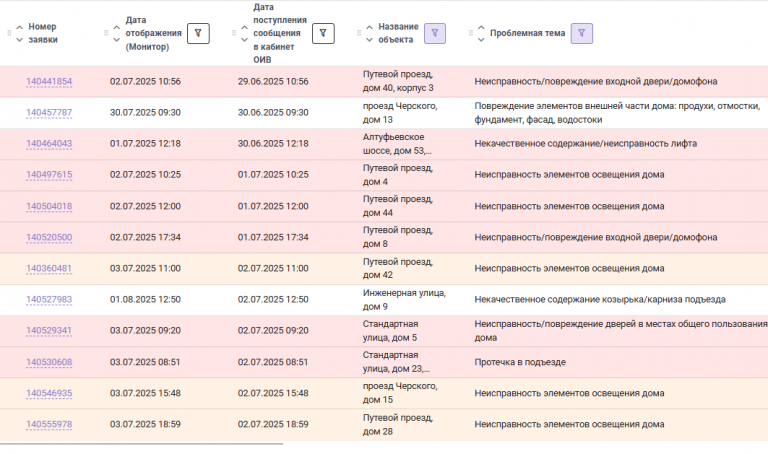768x454 pixels.
Task: Open filter for Проблемная тема column
Action: 582,33
